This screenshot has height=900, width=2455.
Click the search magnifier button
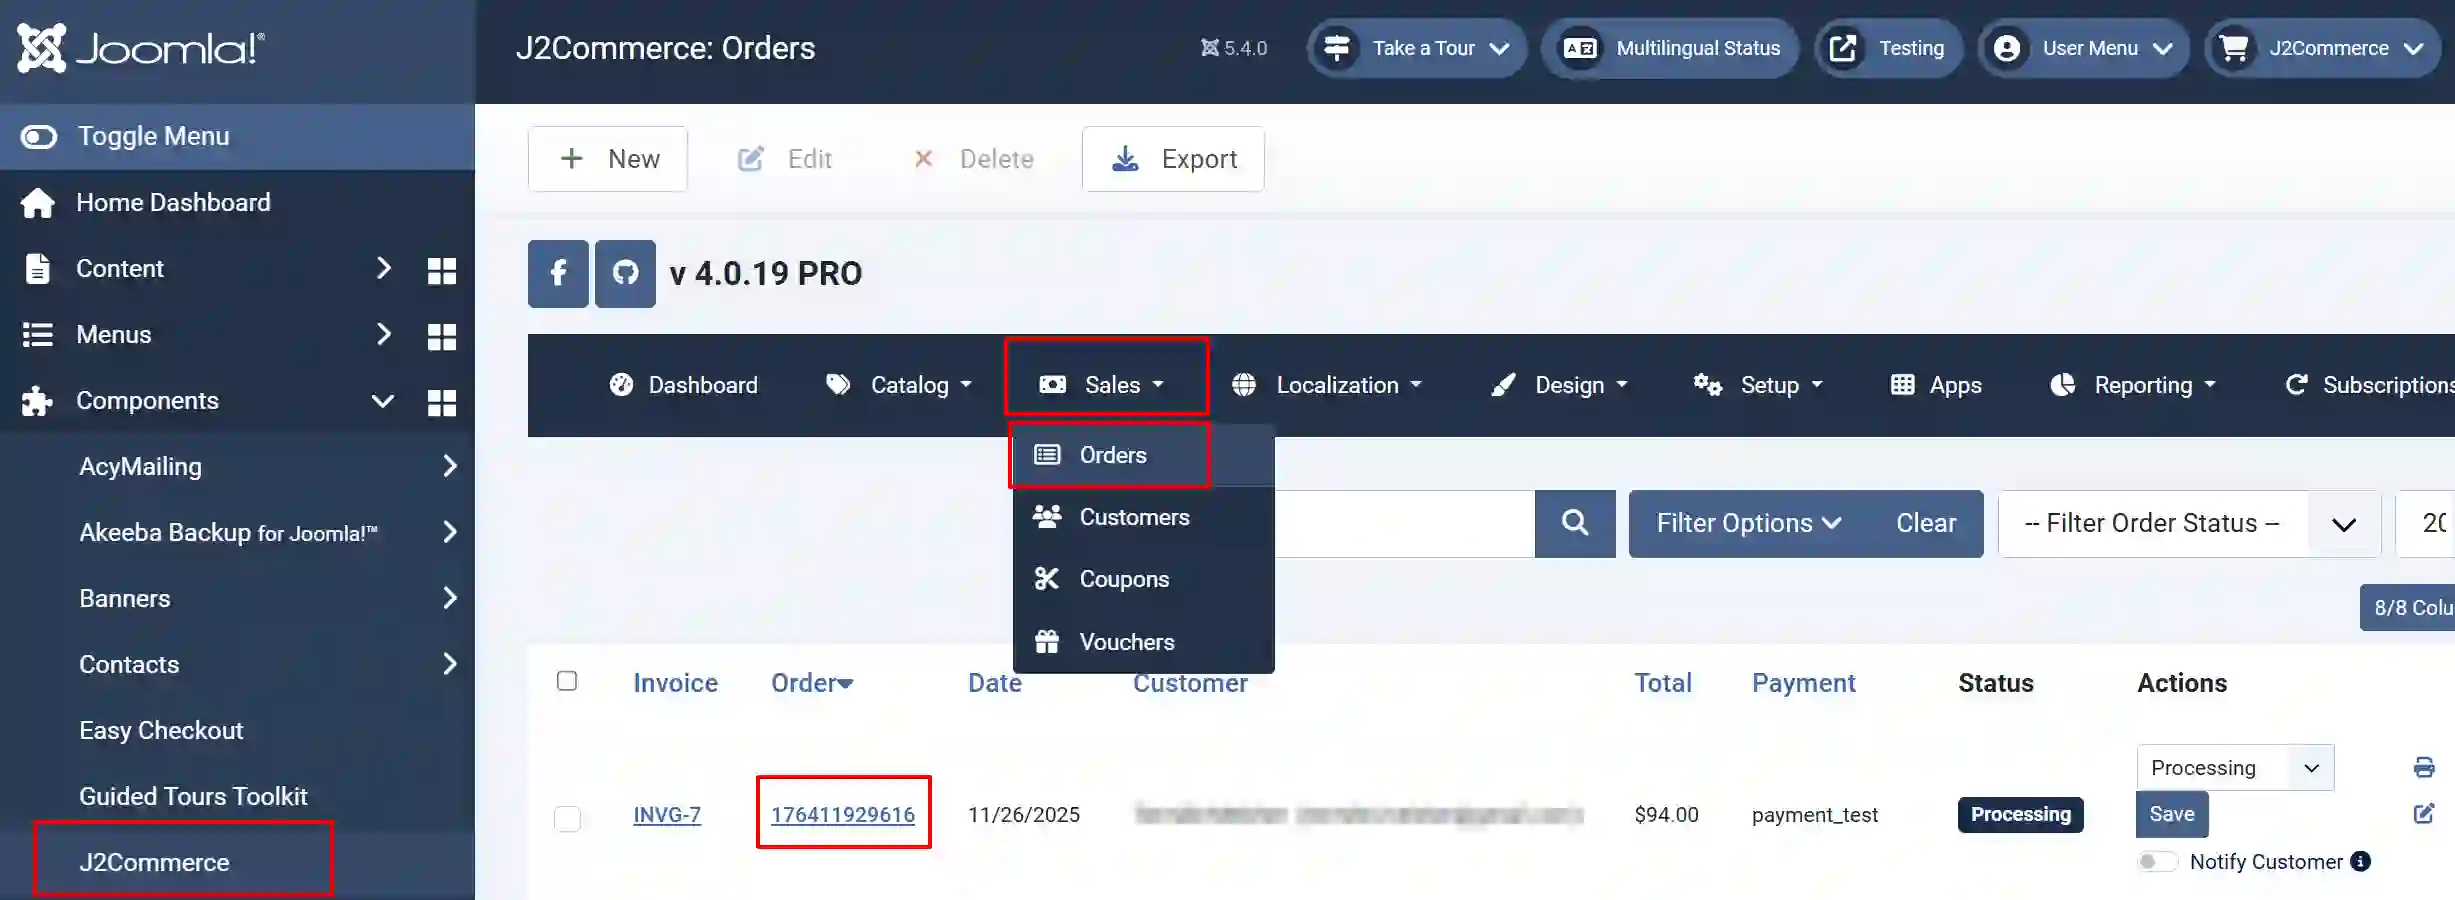pyautogui.click(x=1575, y=523)
